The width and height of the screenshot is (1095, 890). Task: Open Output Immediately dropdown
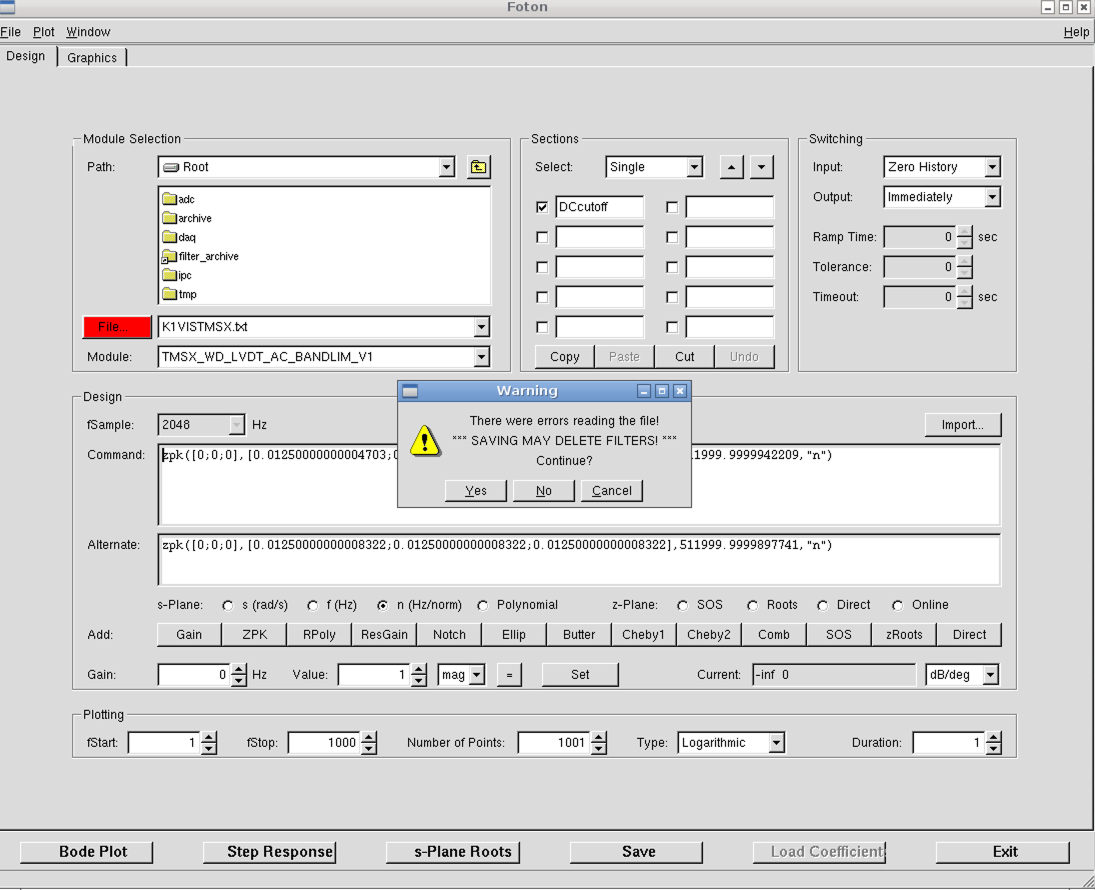pos(992,197)
